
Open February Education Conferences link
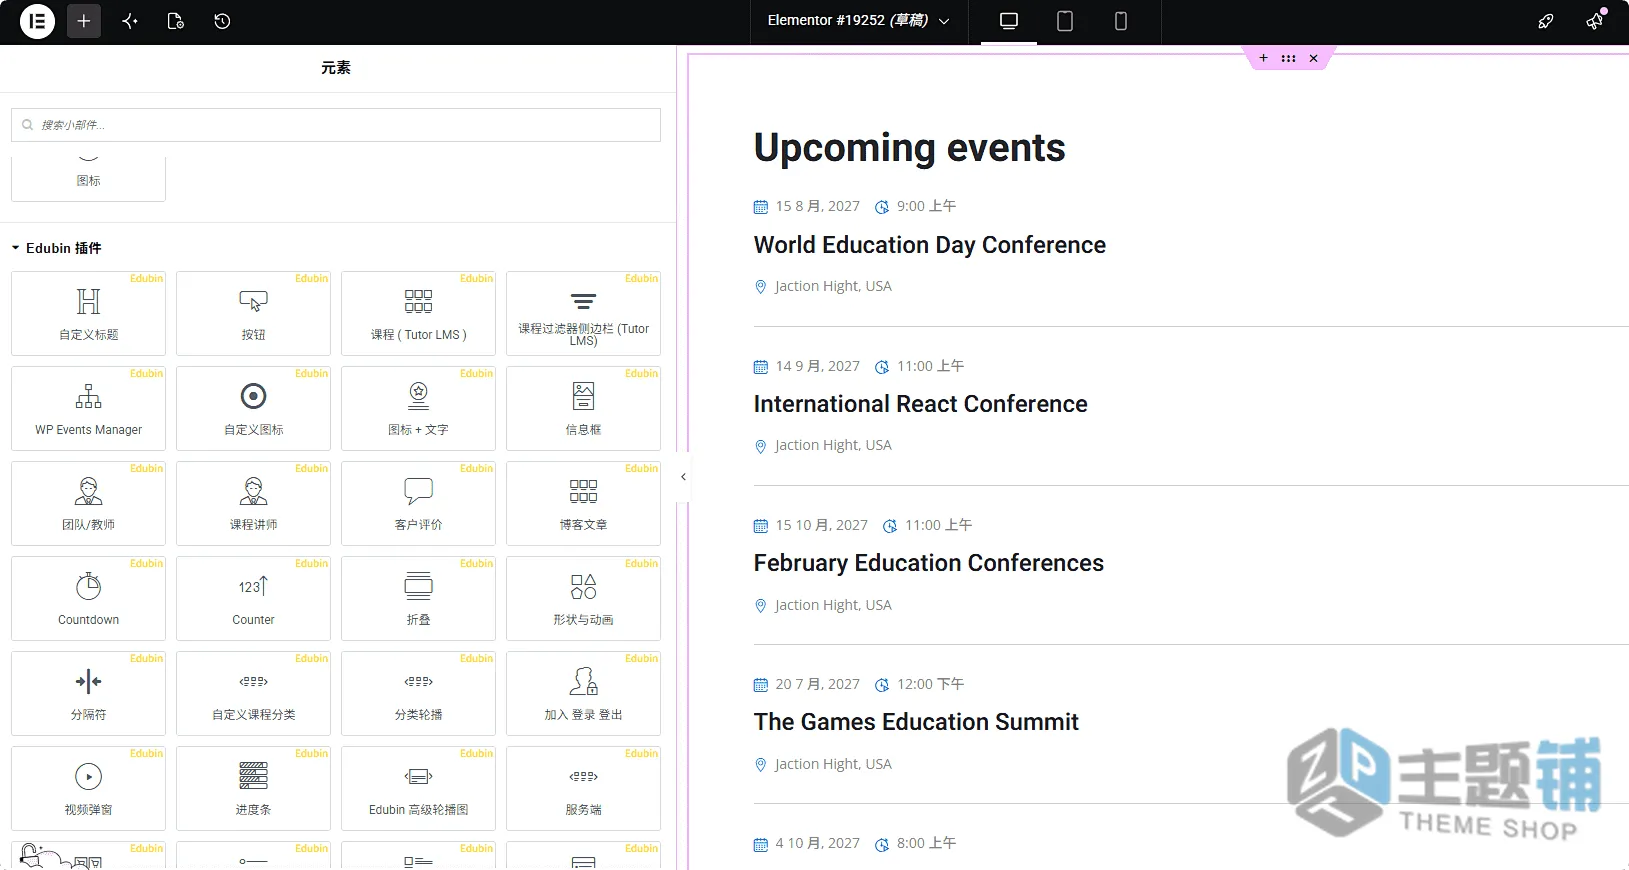click(929, 563)
